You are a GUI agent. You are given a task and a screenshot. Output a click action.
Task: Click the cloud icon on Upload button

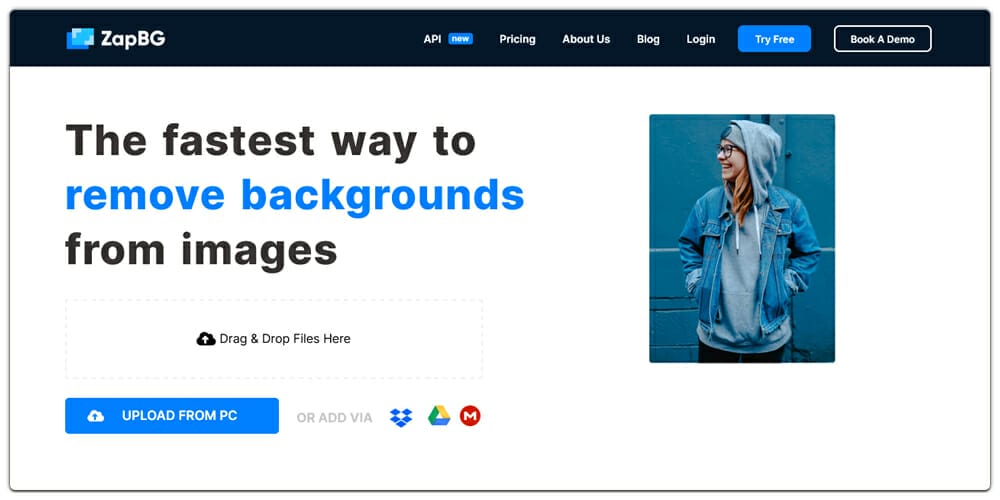coord(96,416)
